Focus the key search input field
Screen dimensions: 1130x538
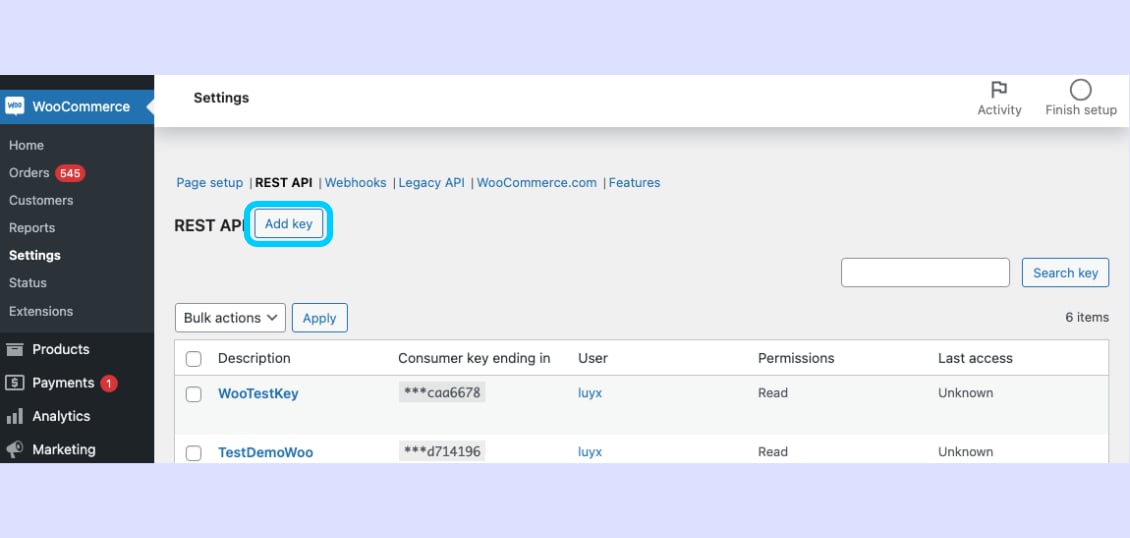coord(925,272)
